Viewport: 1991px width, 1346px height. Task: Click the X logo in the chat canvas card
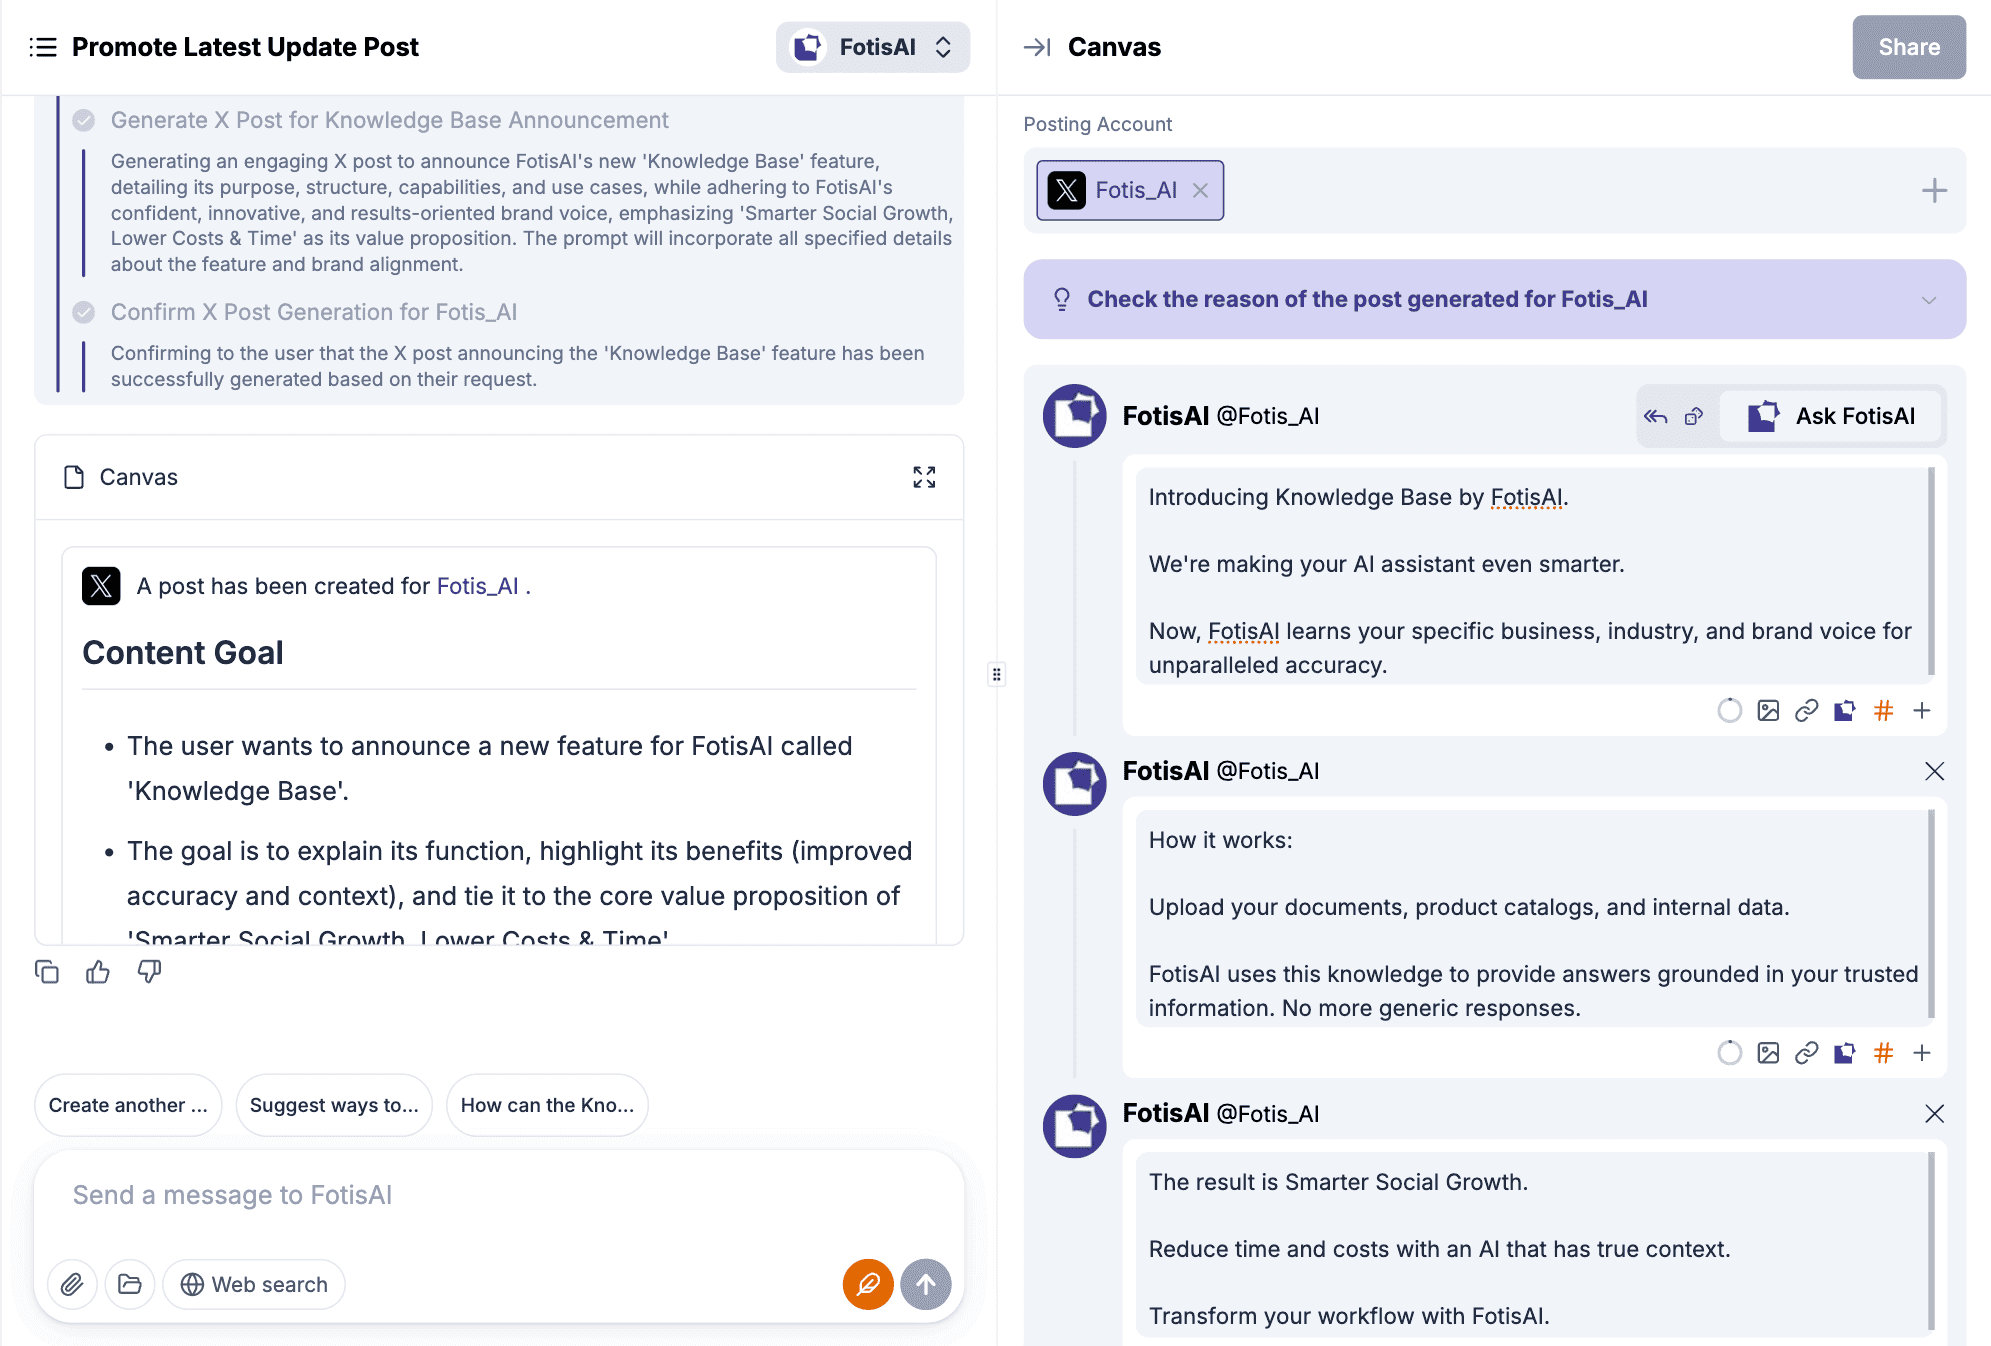[x=101, y=586]
